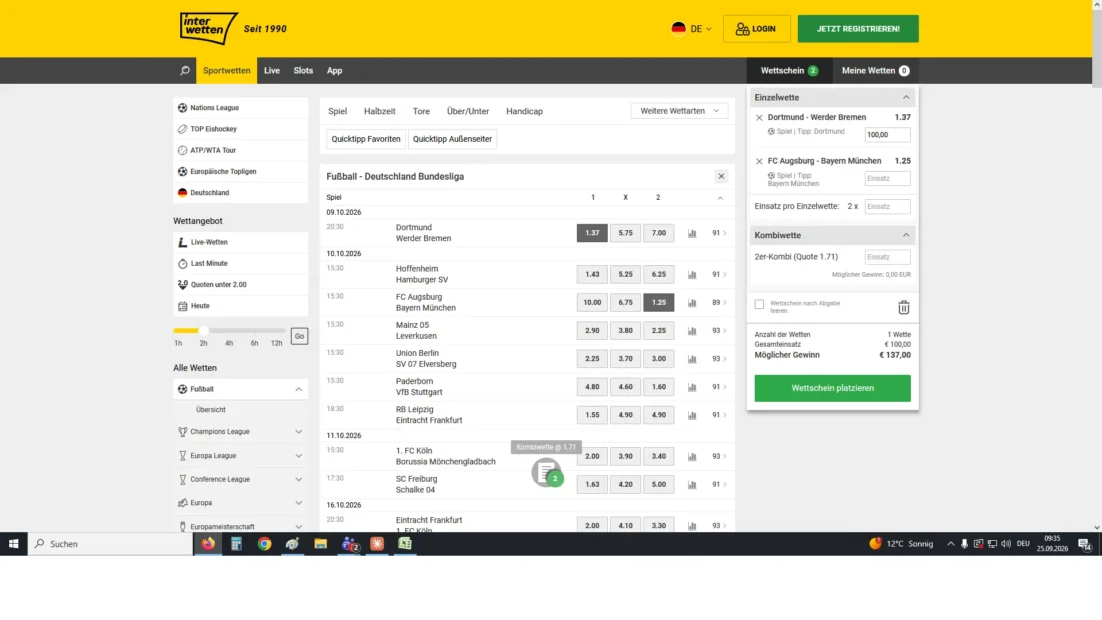Open statistics icon for Mainz 05 match
The width and height of the screenshot is (1102, 620).
692,331
